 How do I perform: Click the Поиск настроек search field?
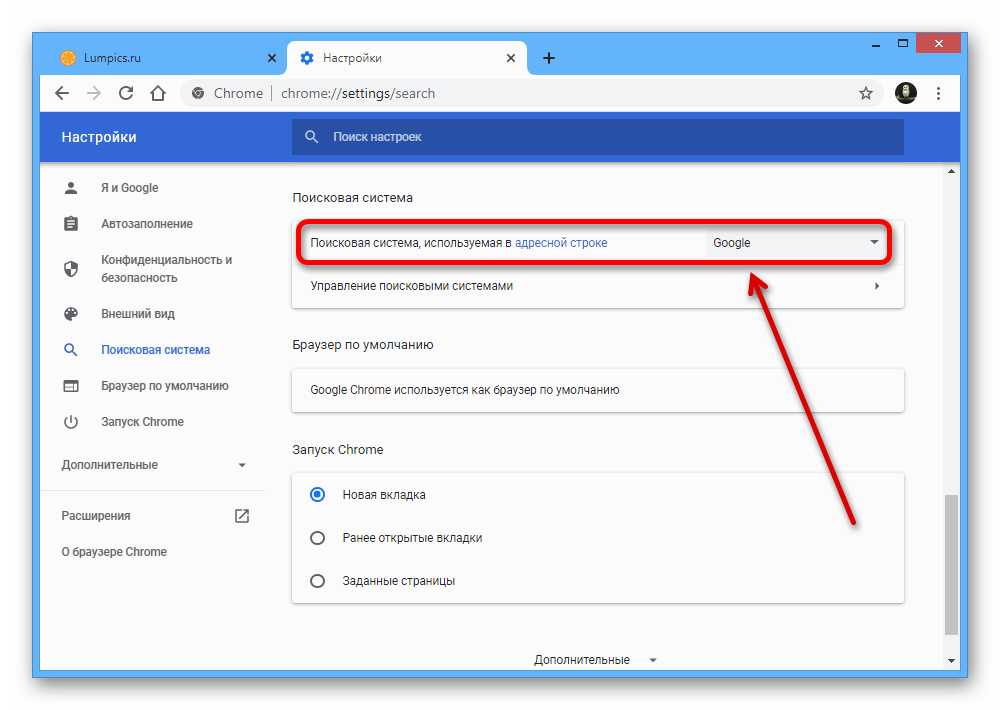(598, 137)
